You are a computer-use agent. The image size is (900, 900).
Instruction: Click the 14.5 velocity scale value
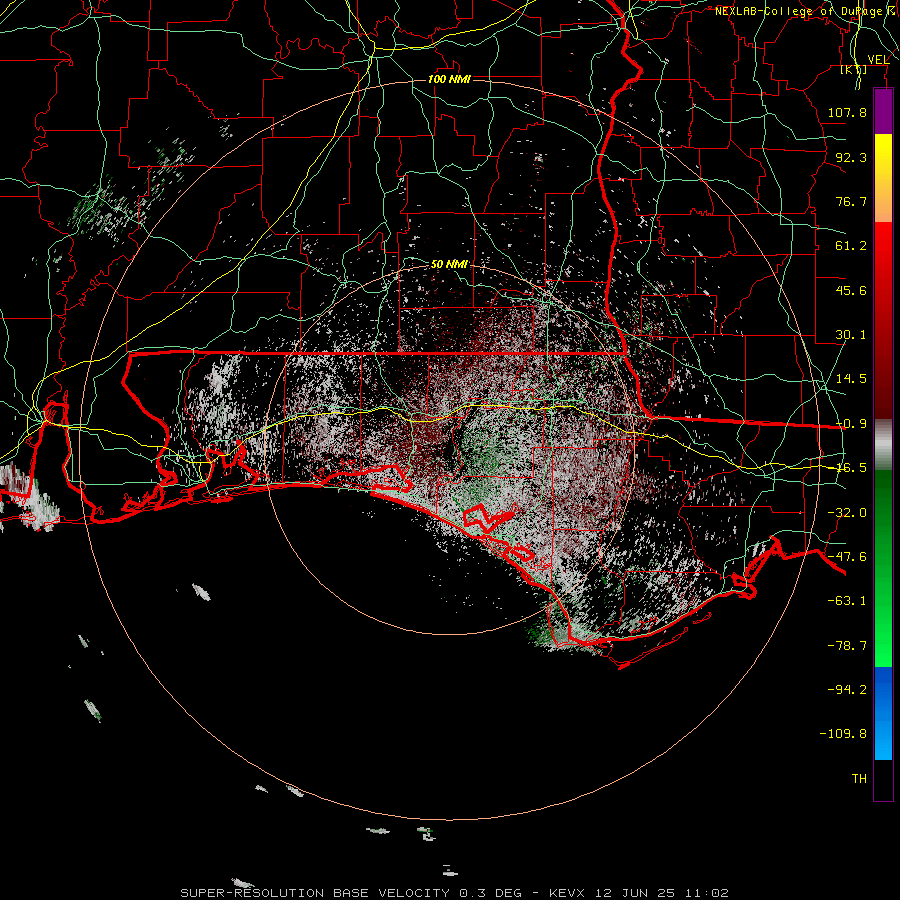(851, 379)
